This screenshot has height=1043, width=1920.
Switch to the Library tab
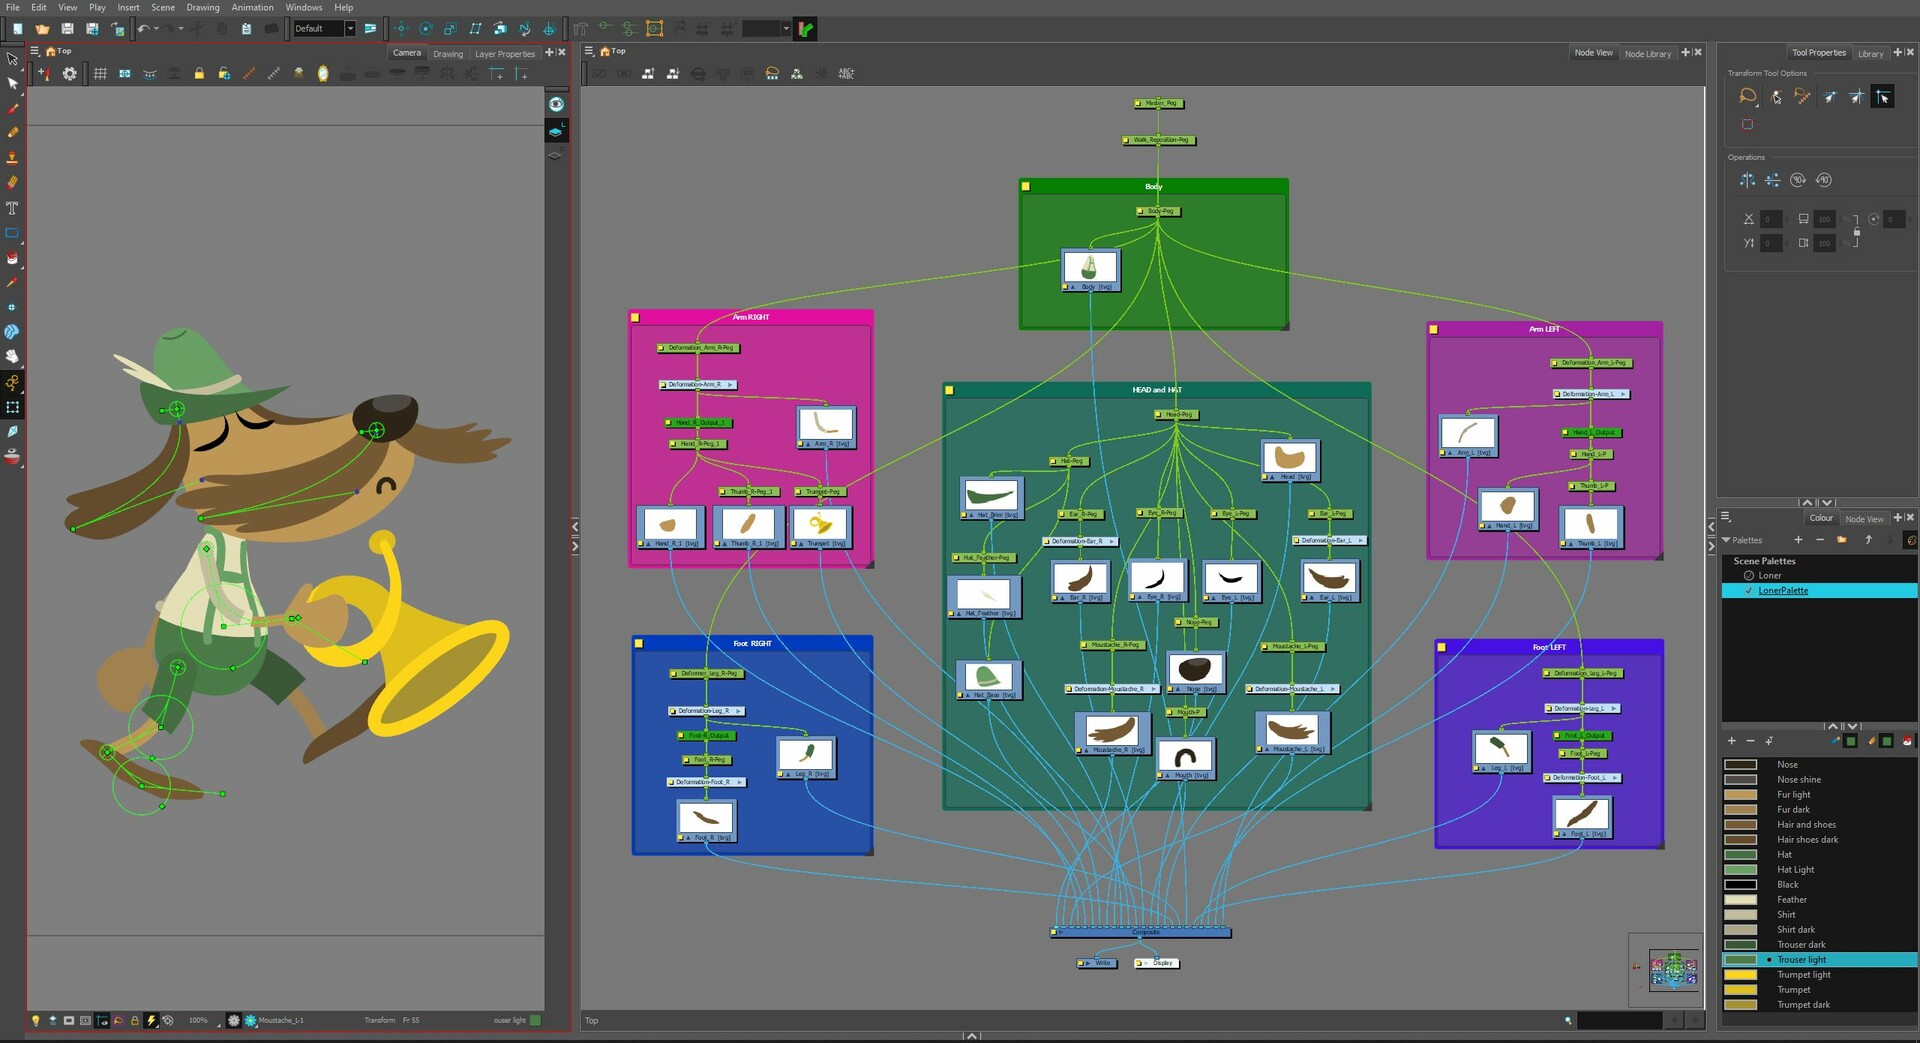tap(1871, 54)
